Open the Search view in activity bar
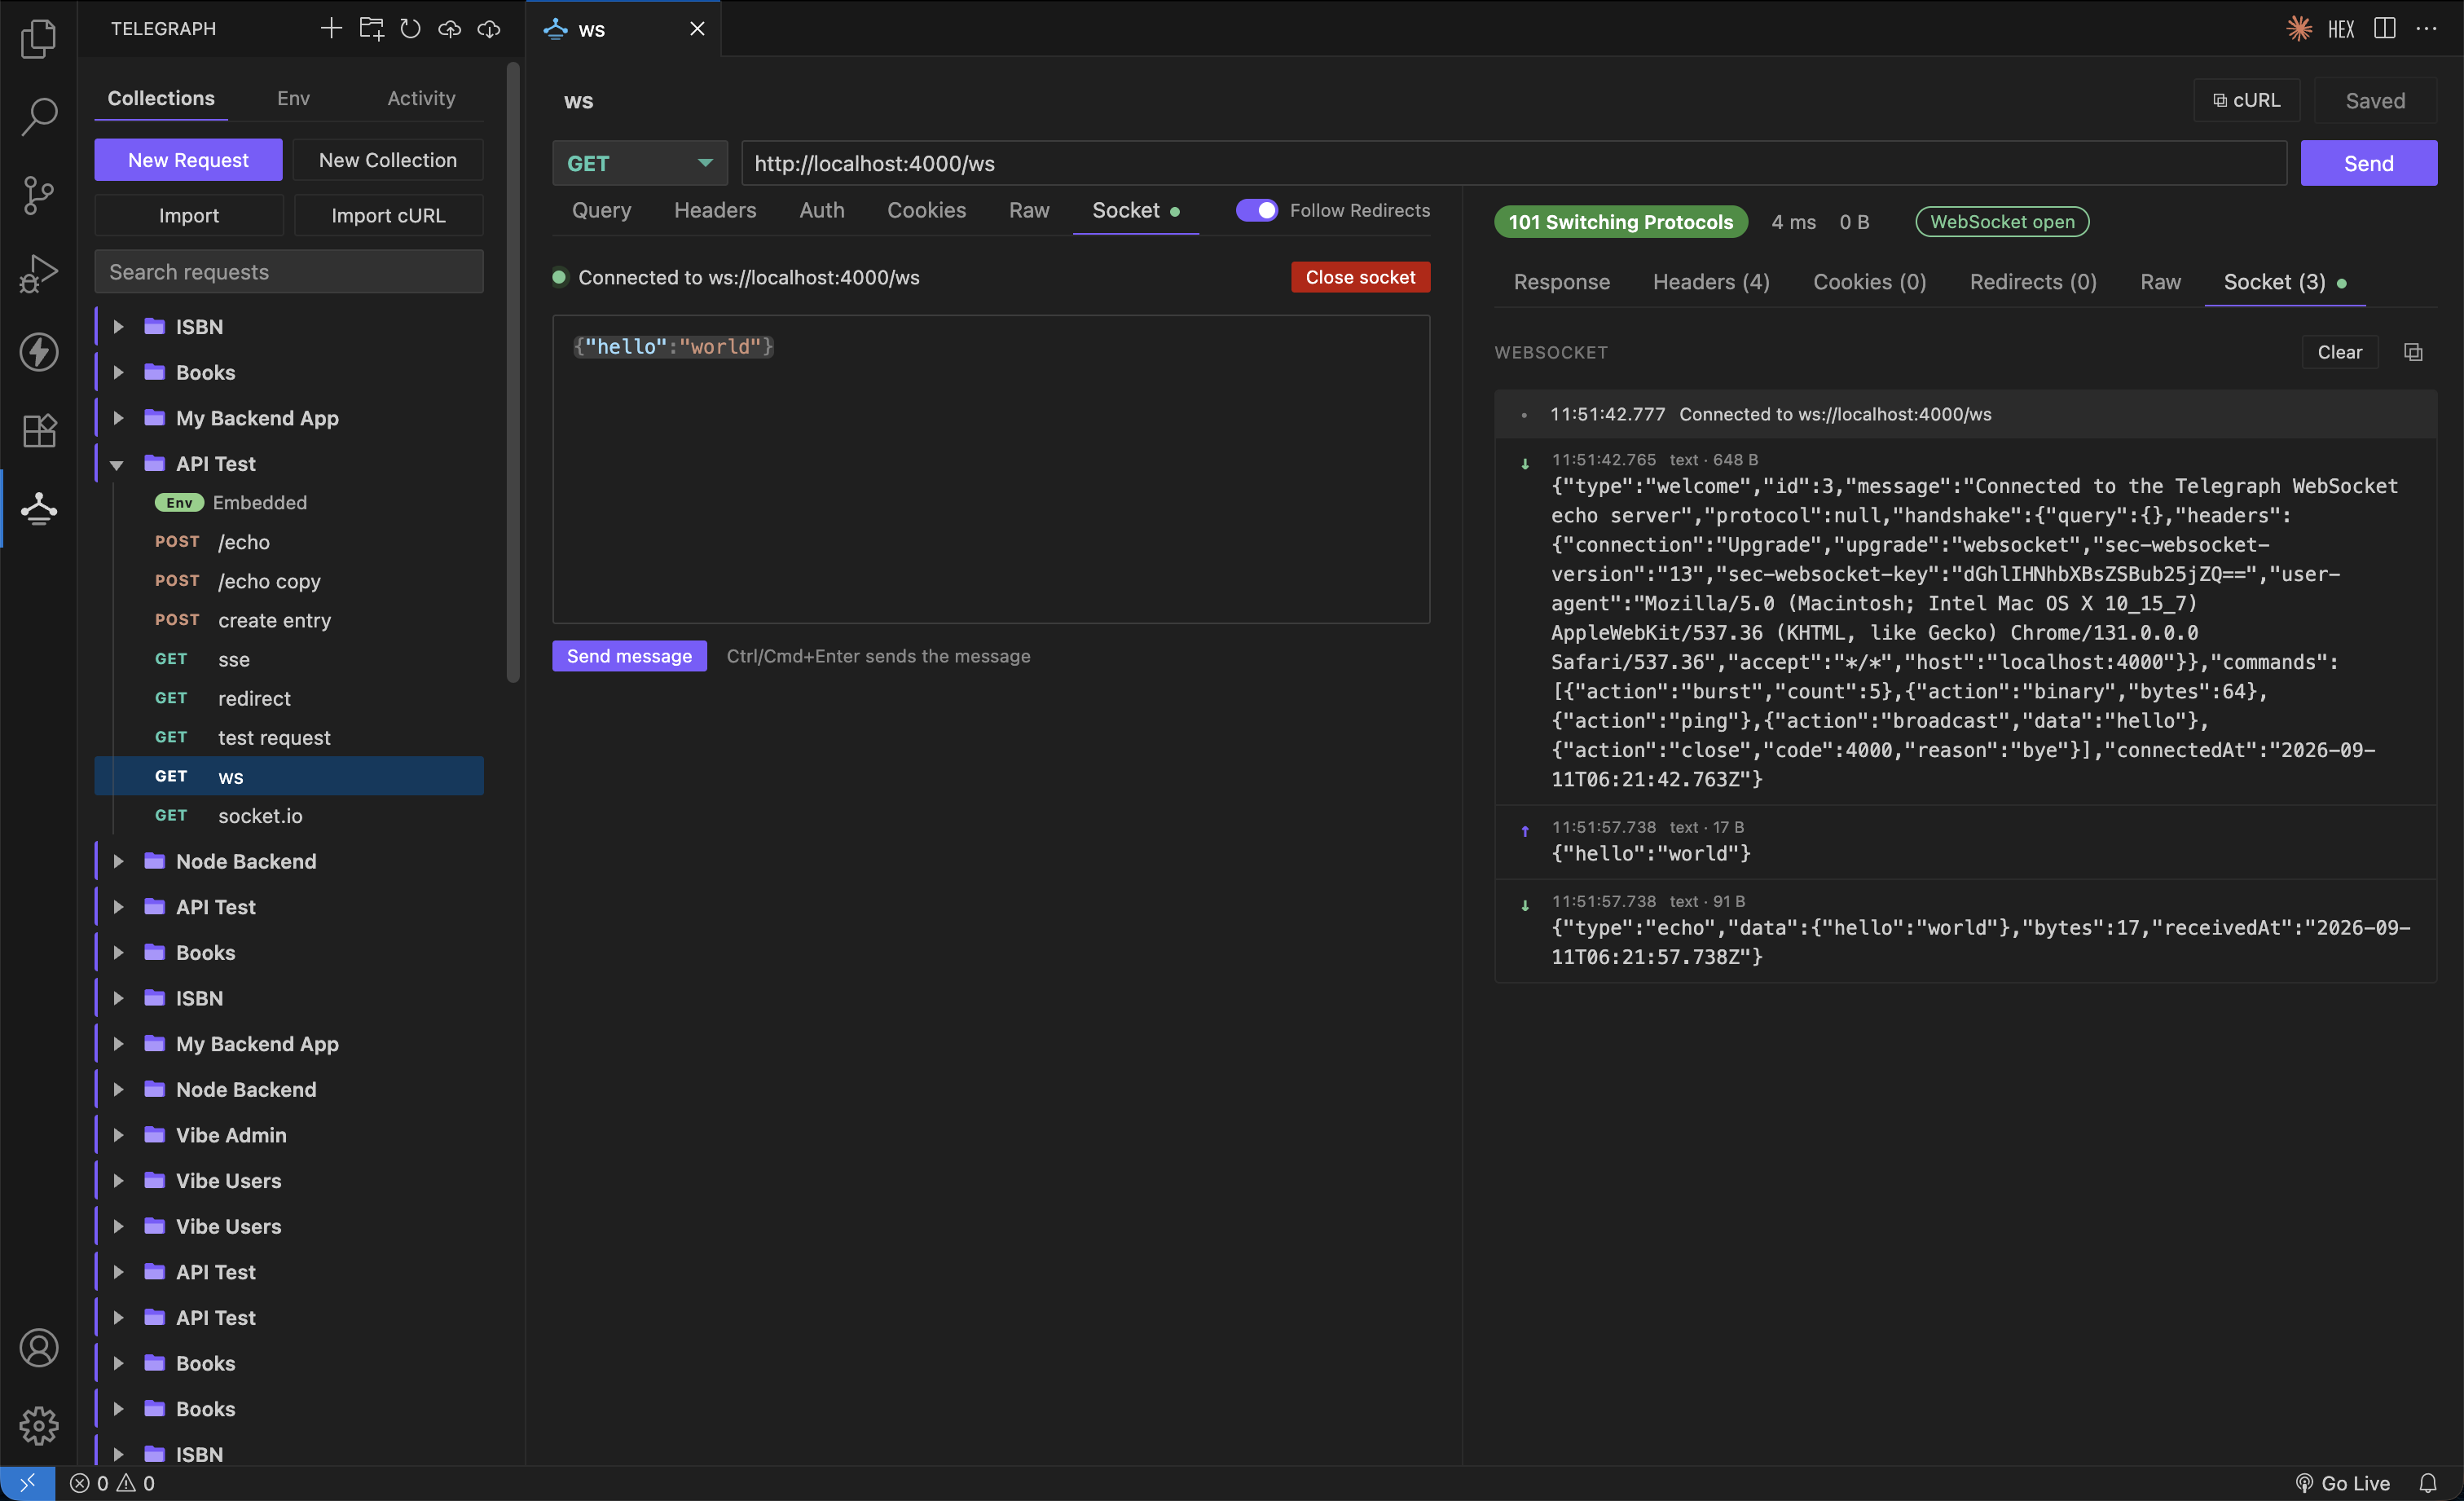This screenshot has width=2464, height=1501. 38,116
